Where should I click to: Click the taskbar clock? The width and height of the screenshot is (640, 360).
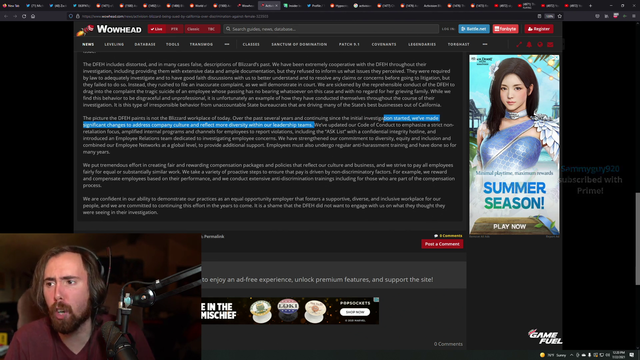[618, 355]
